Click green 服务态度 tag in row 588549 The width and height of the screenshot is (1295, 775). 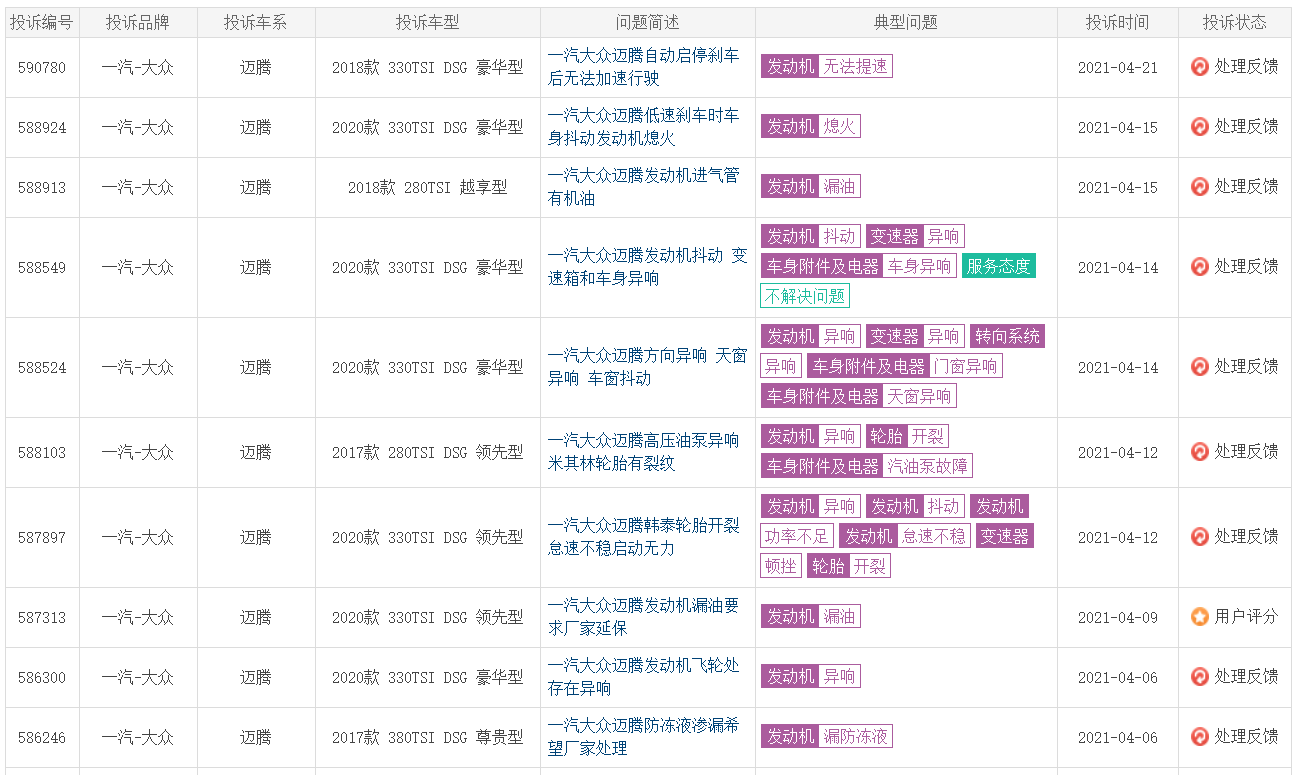tap(998, 266)
